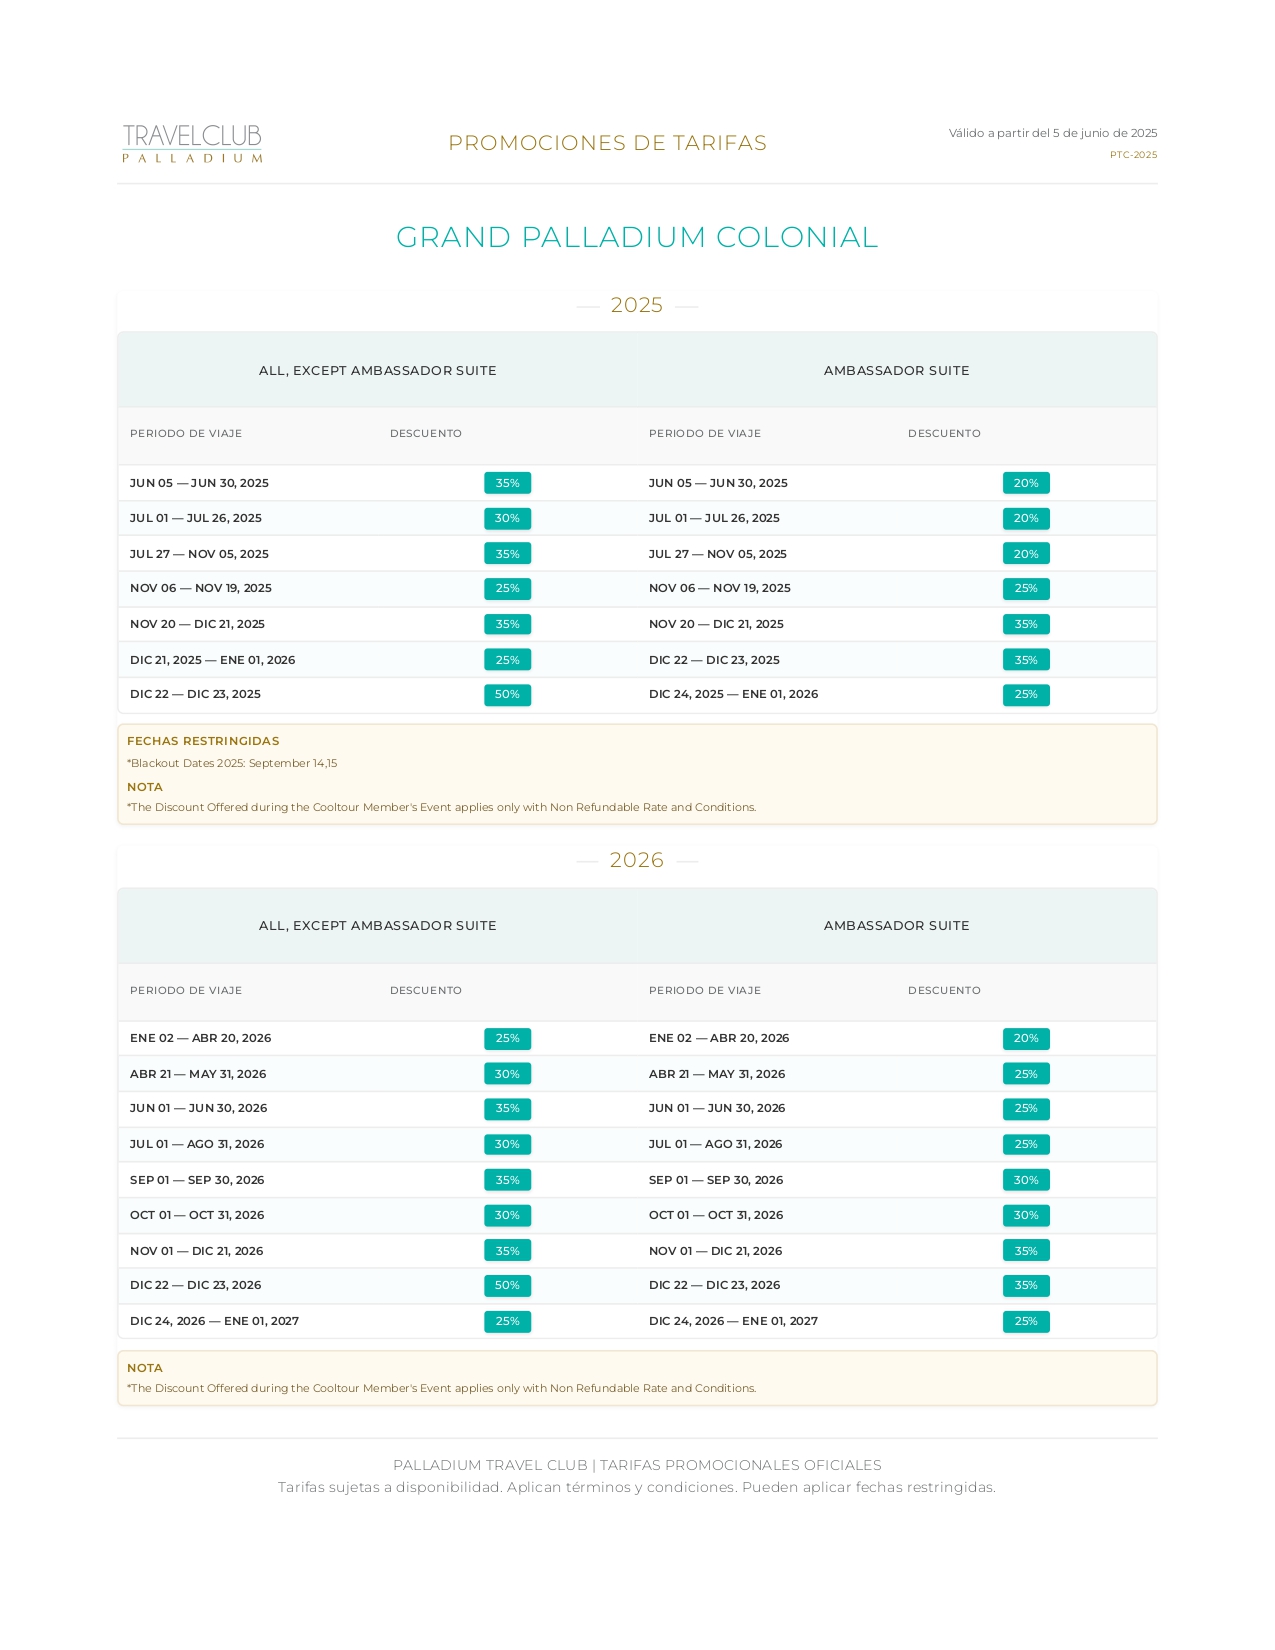Select the 'PROMOCIONES DE TARIFAS' page title
The width and height of the screenshot is (1275, 1650).
pyautogui.click(x=607, y=143)
